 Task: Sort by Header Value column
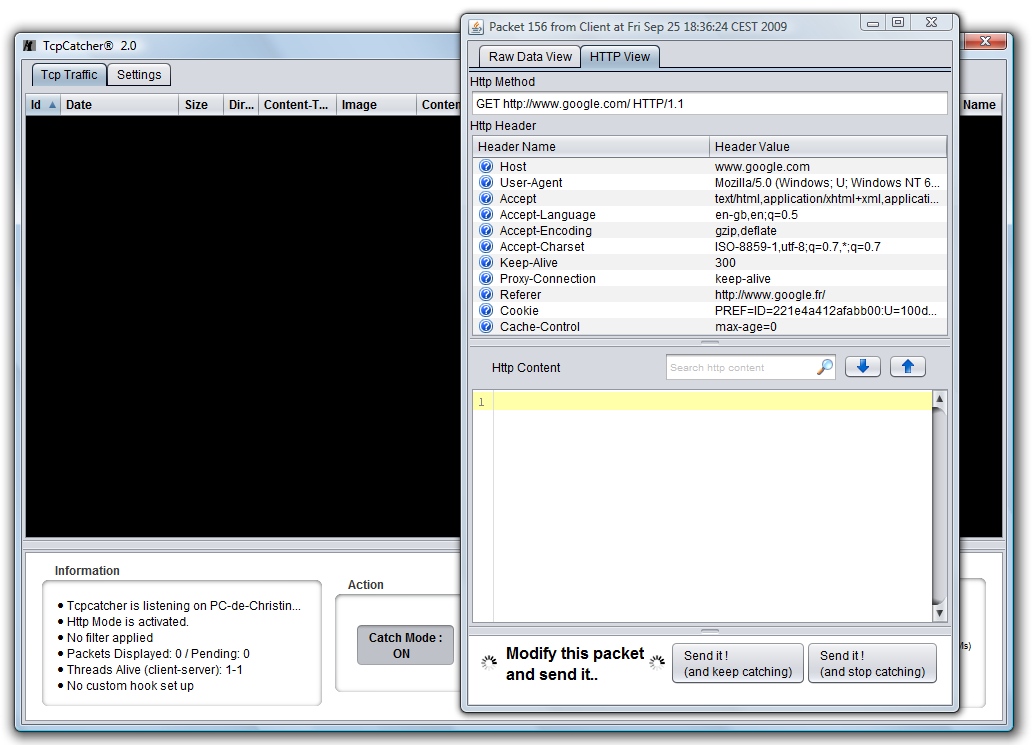(x=828, y=147)
